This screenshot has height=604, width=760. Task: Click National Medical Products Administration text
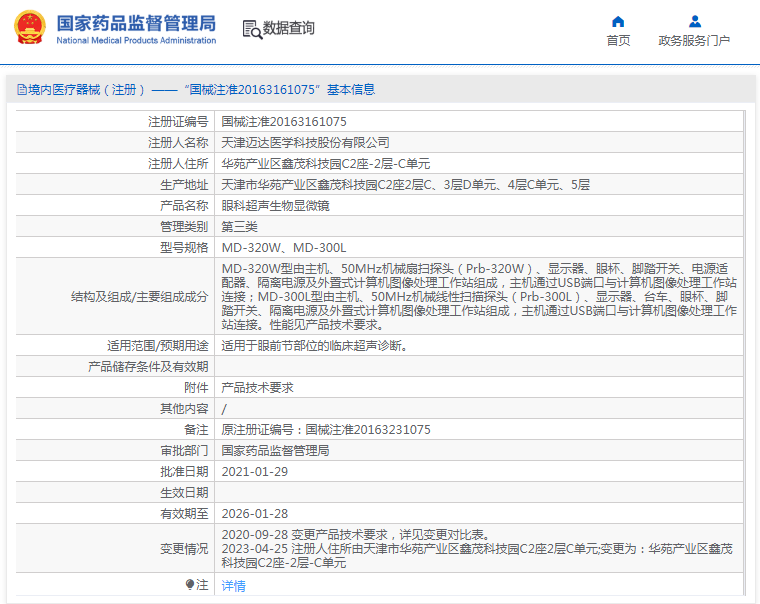click(x=136, y=41)
